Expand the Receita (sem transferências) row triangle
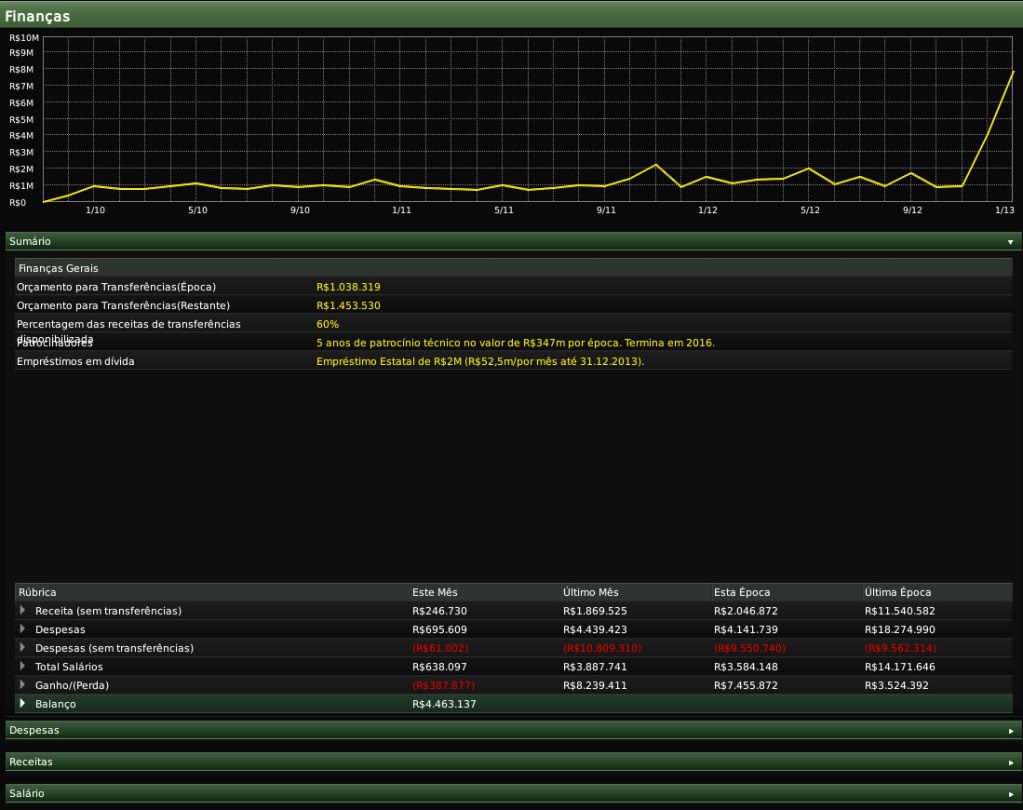Viewport: 1023px width, 810px height. coord(23,610)
